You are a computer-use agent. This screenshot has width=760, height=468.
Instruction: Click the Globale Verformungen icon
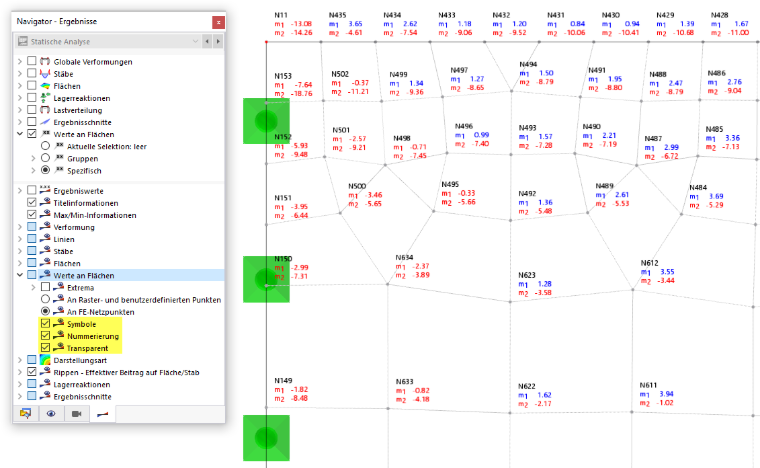[45, 61]
